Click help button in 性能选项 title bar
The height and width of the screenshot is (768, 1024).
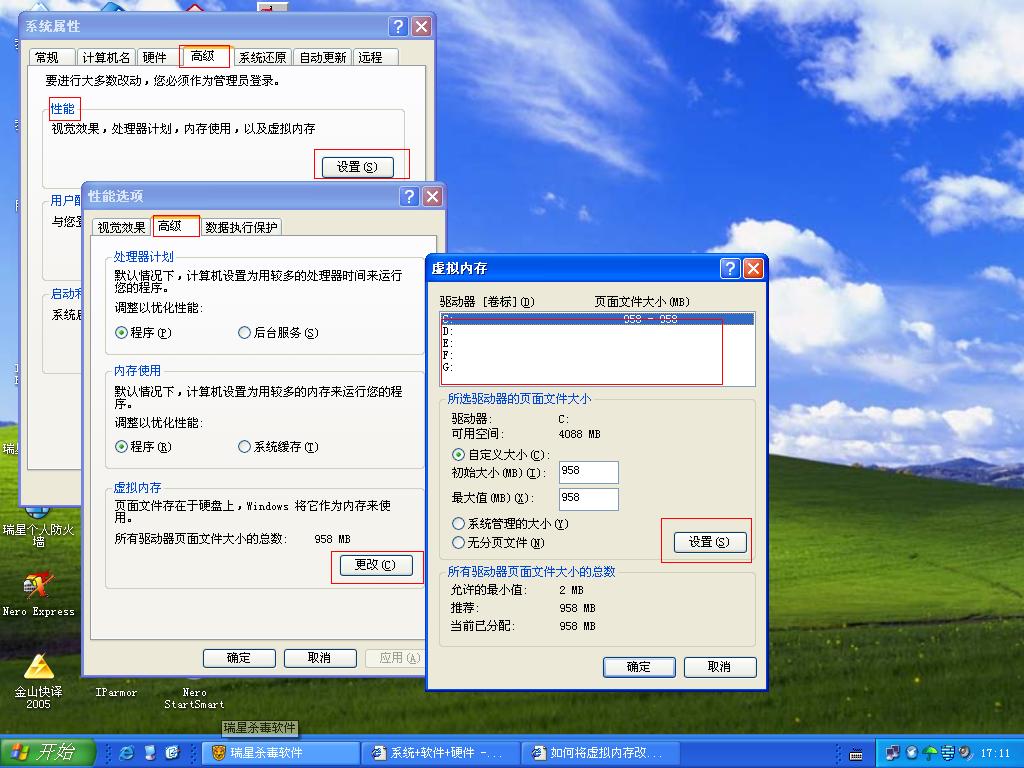(409, 197)
